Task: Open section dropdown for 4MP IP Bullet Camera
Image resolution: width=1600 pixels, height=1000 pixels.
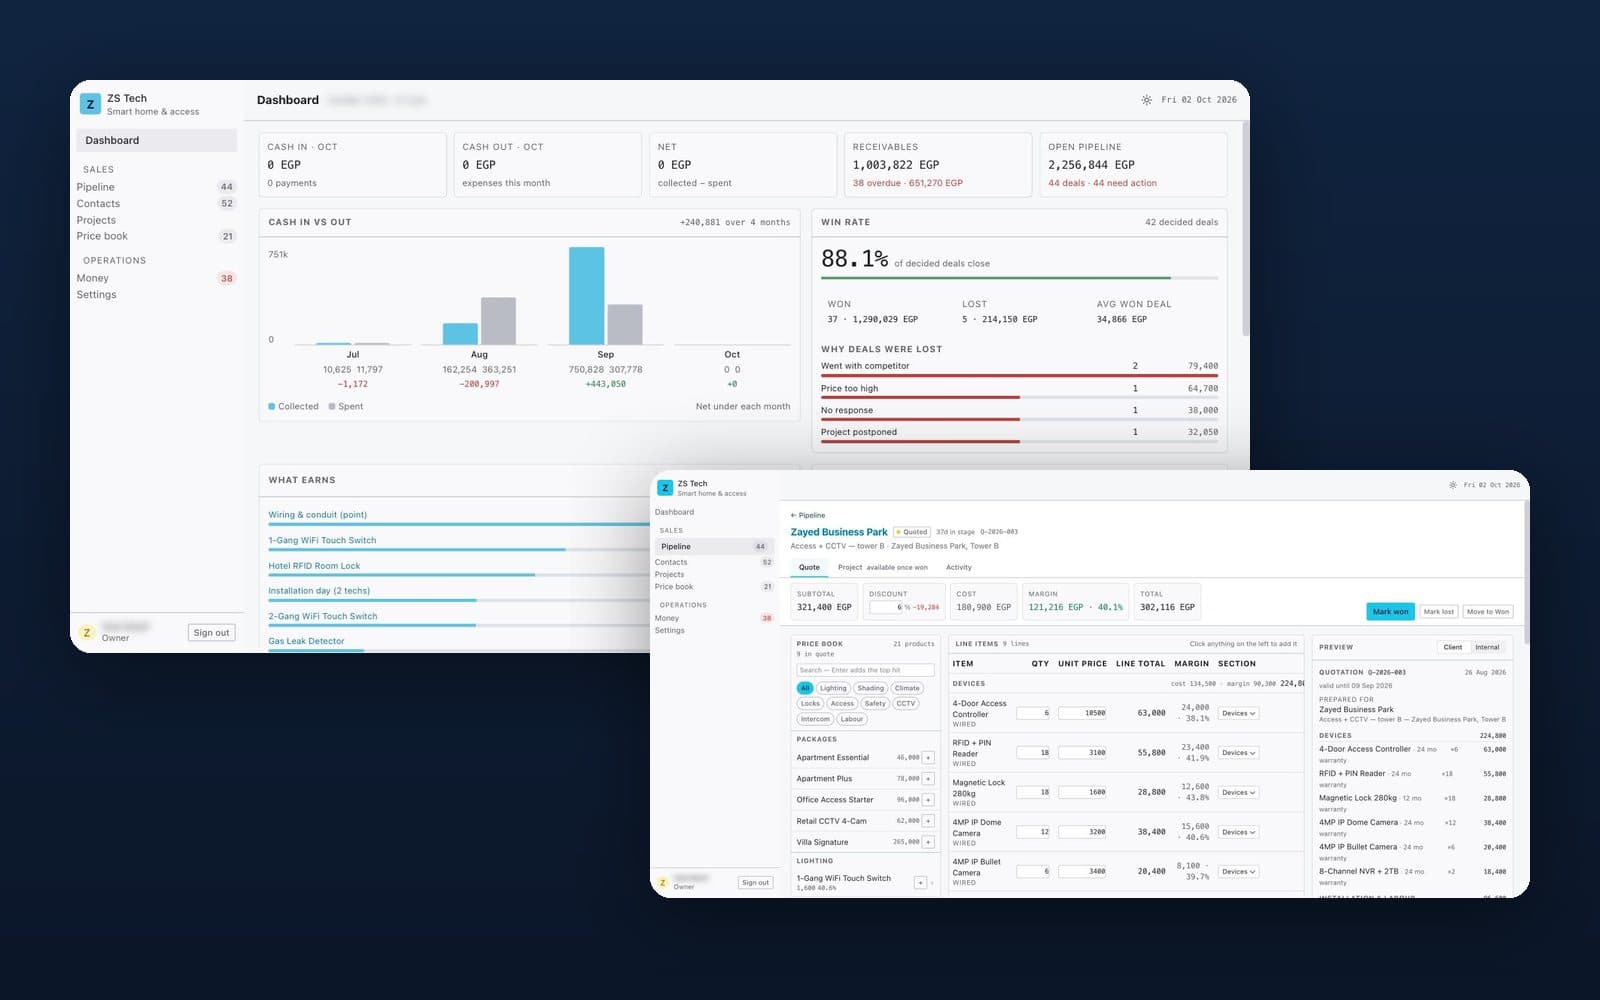Action: (x=1238, y=872)
